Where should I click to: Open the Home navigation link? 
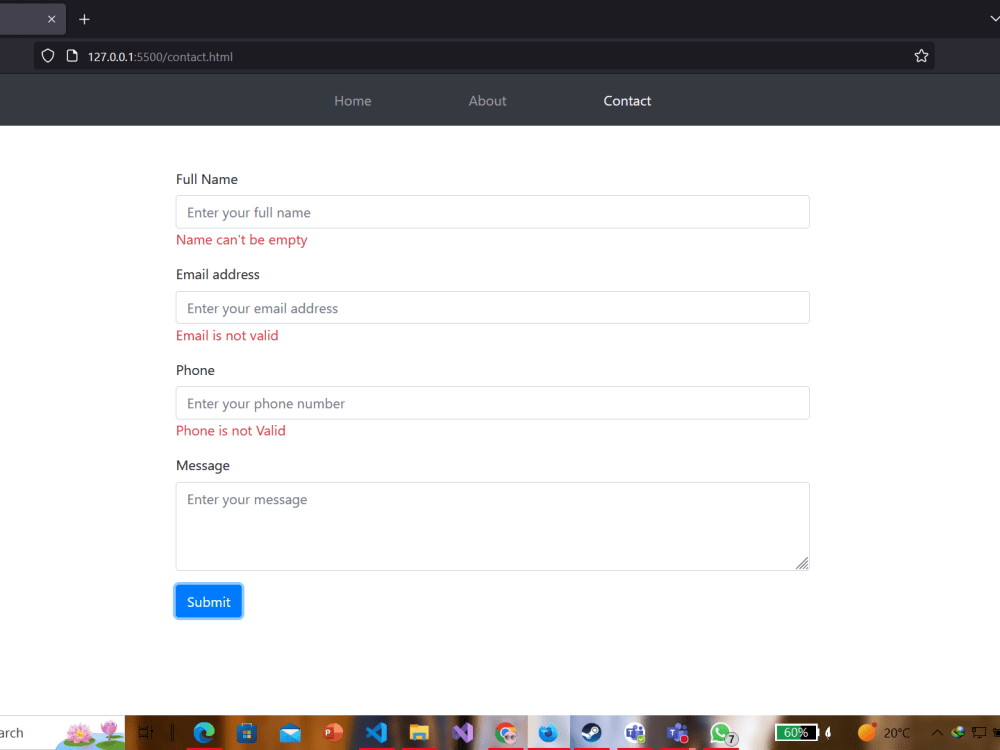[353, 101]
